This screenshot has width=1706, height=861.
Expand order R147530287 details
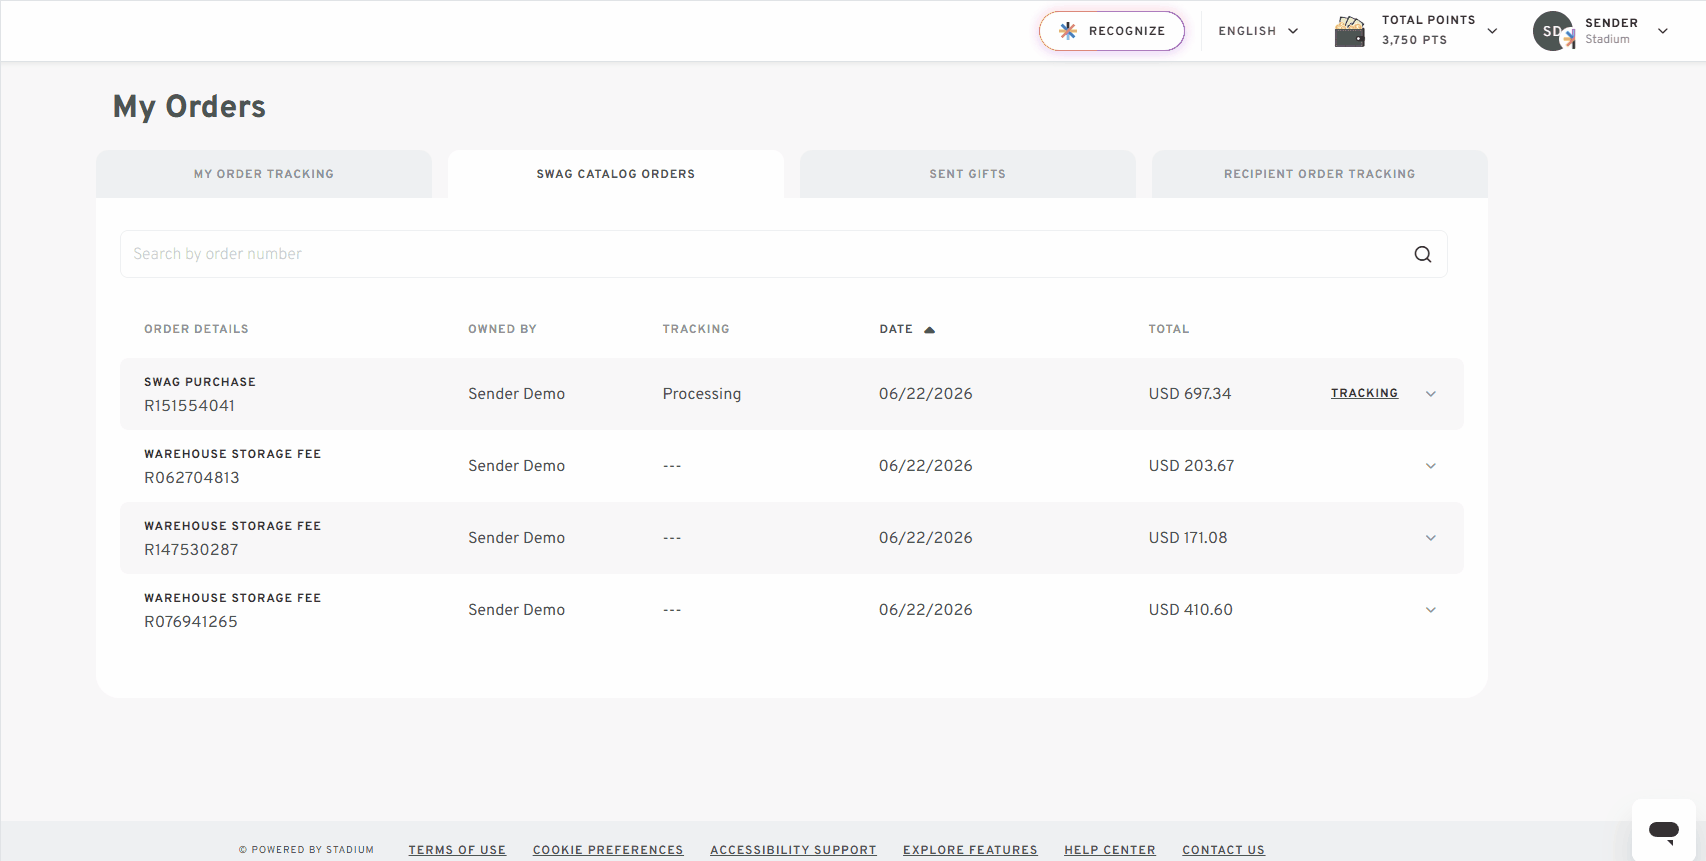click(1431, 538)
